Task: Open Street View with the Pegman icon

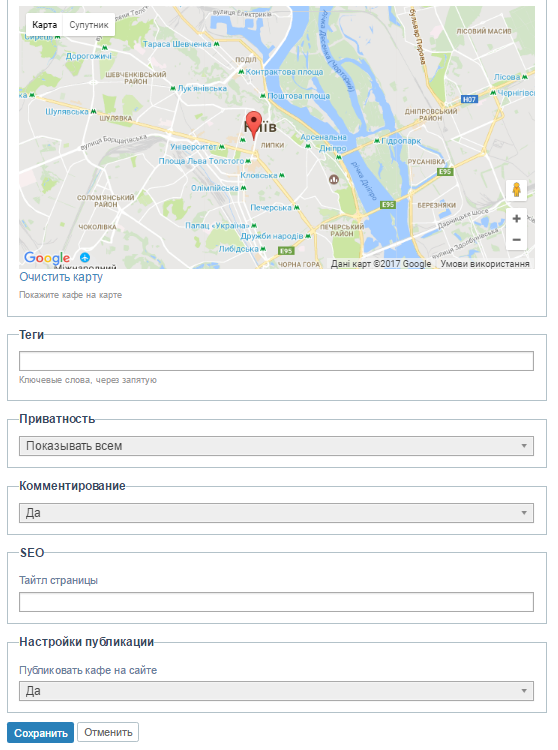Action: pos(516,190)
